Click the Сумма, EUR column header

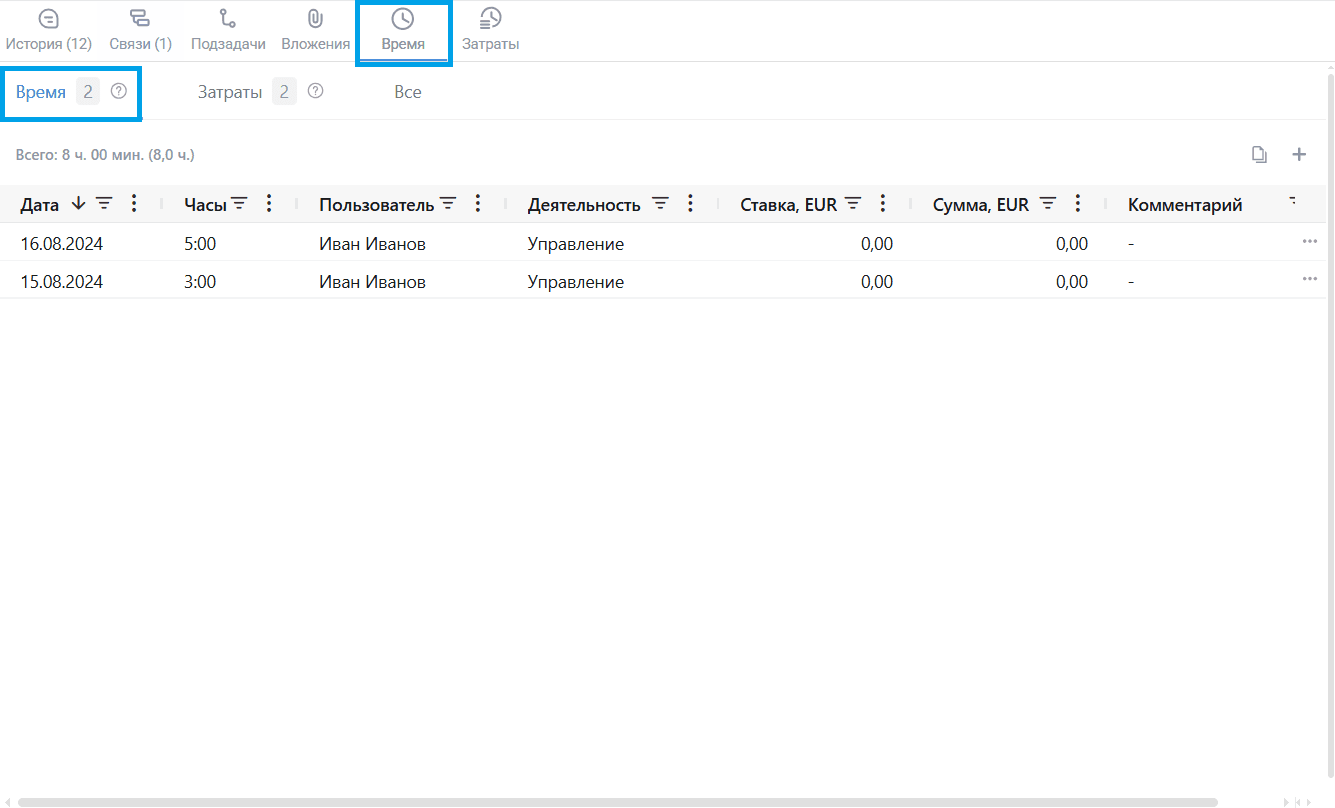pos(981,205)
